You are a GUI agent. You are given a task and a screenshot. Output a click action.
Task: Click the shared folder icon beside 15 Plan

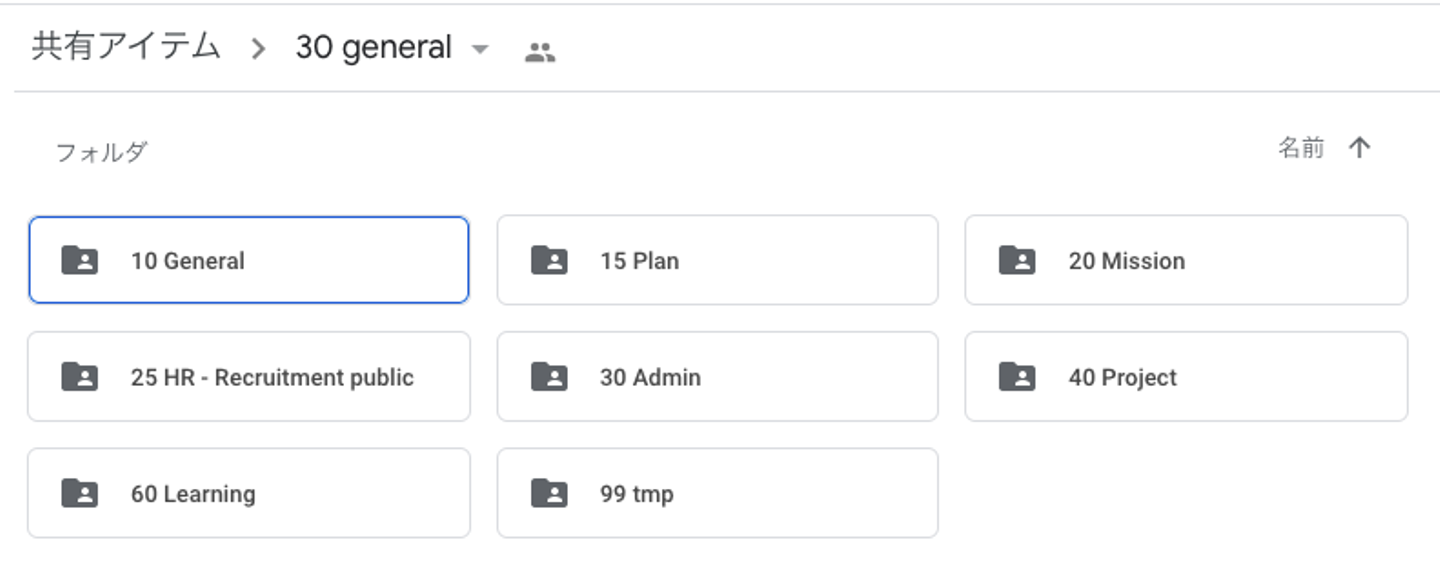click(x=549, y=261)
